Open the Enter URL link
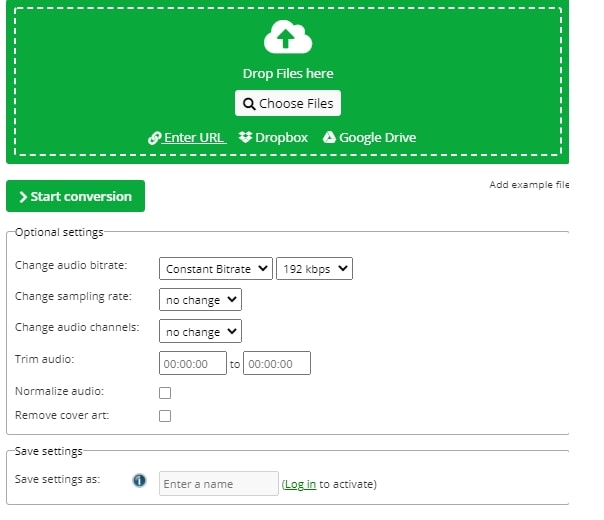604x520 pixels. click(x=187, y=138)
